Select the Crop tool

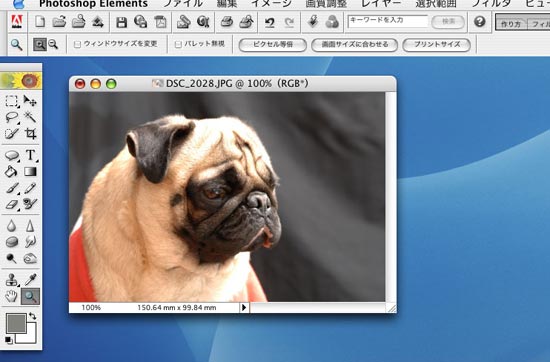31,133
